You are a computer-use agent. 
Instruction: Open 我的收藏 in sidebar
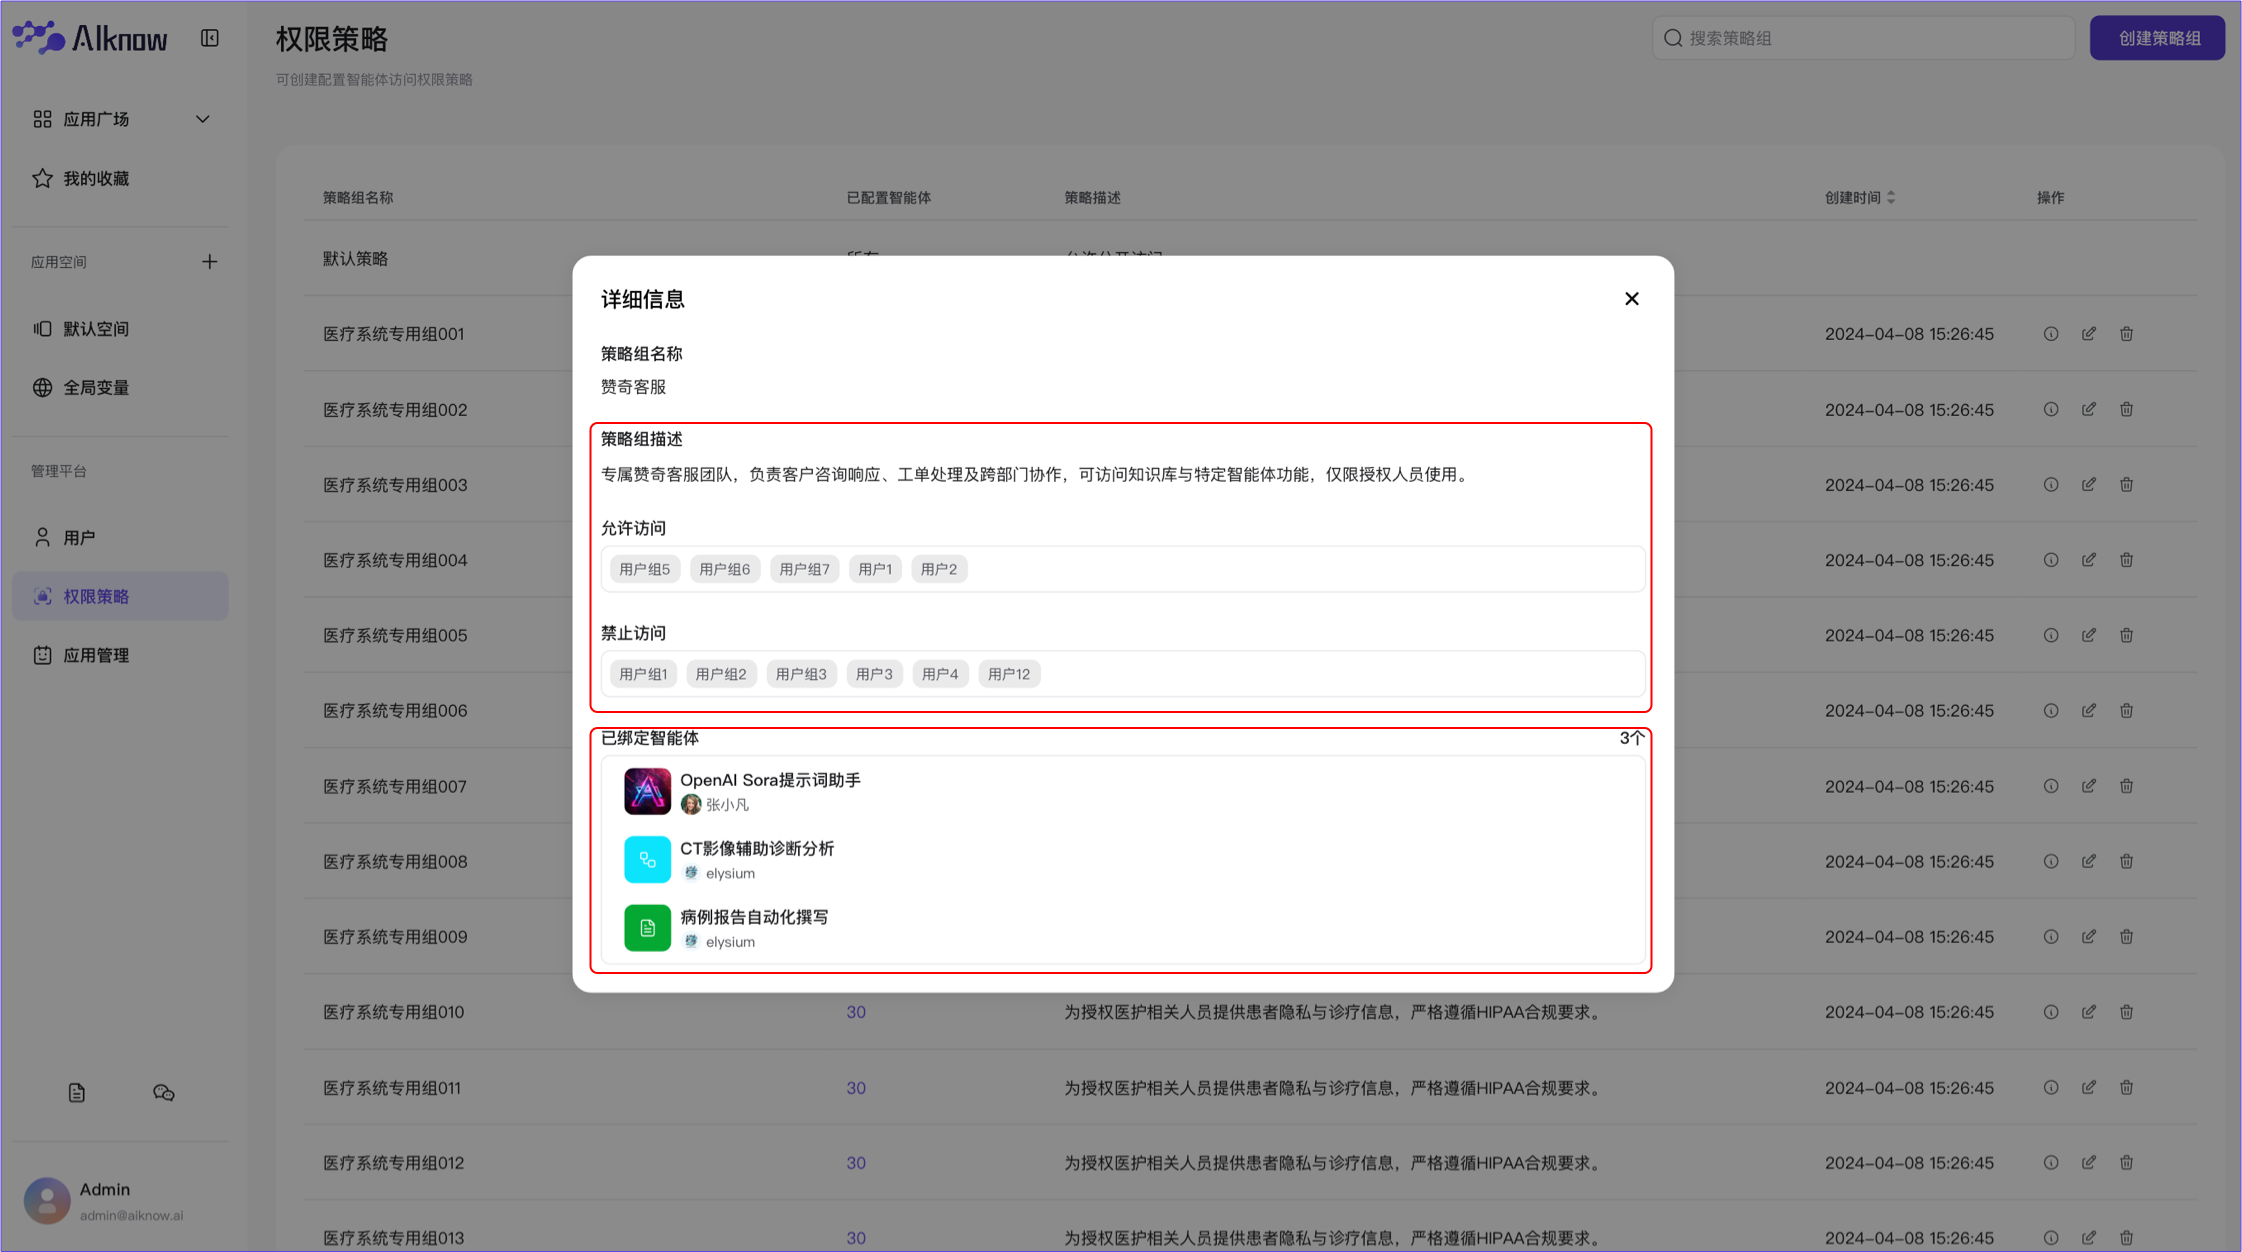(x=96, y=179)
